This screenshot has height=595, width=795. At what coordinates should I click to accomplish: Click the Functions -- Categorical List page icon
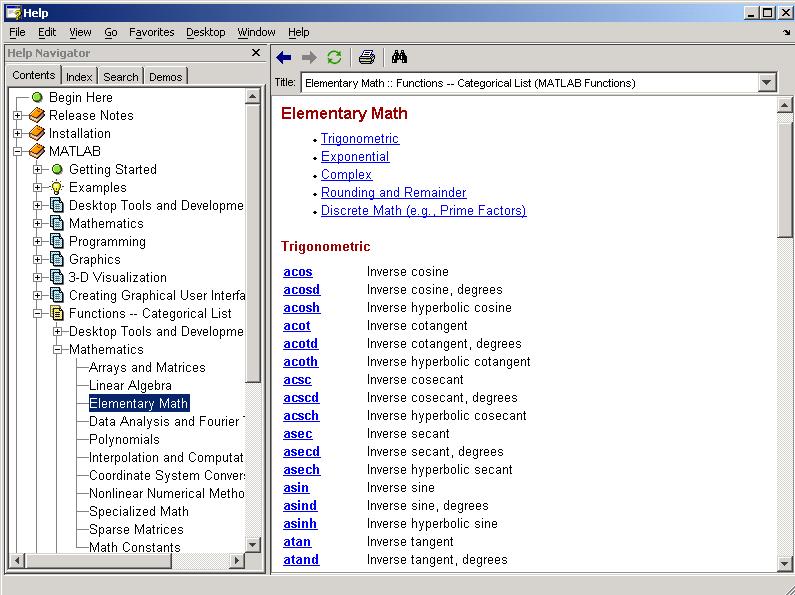click(57, 313)
